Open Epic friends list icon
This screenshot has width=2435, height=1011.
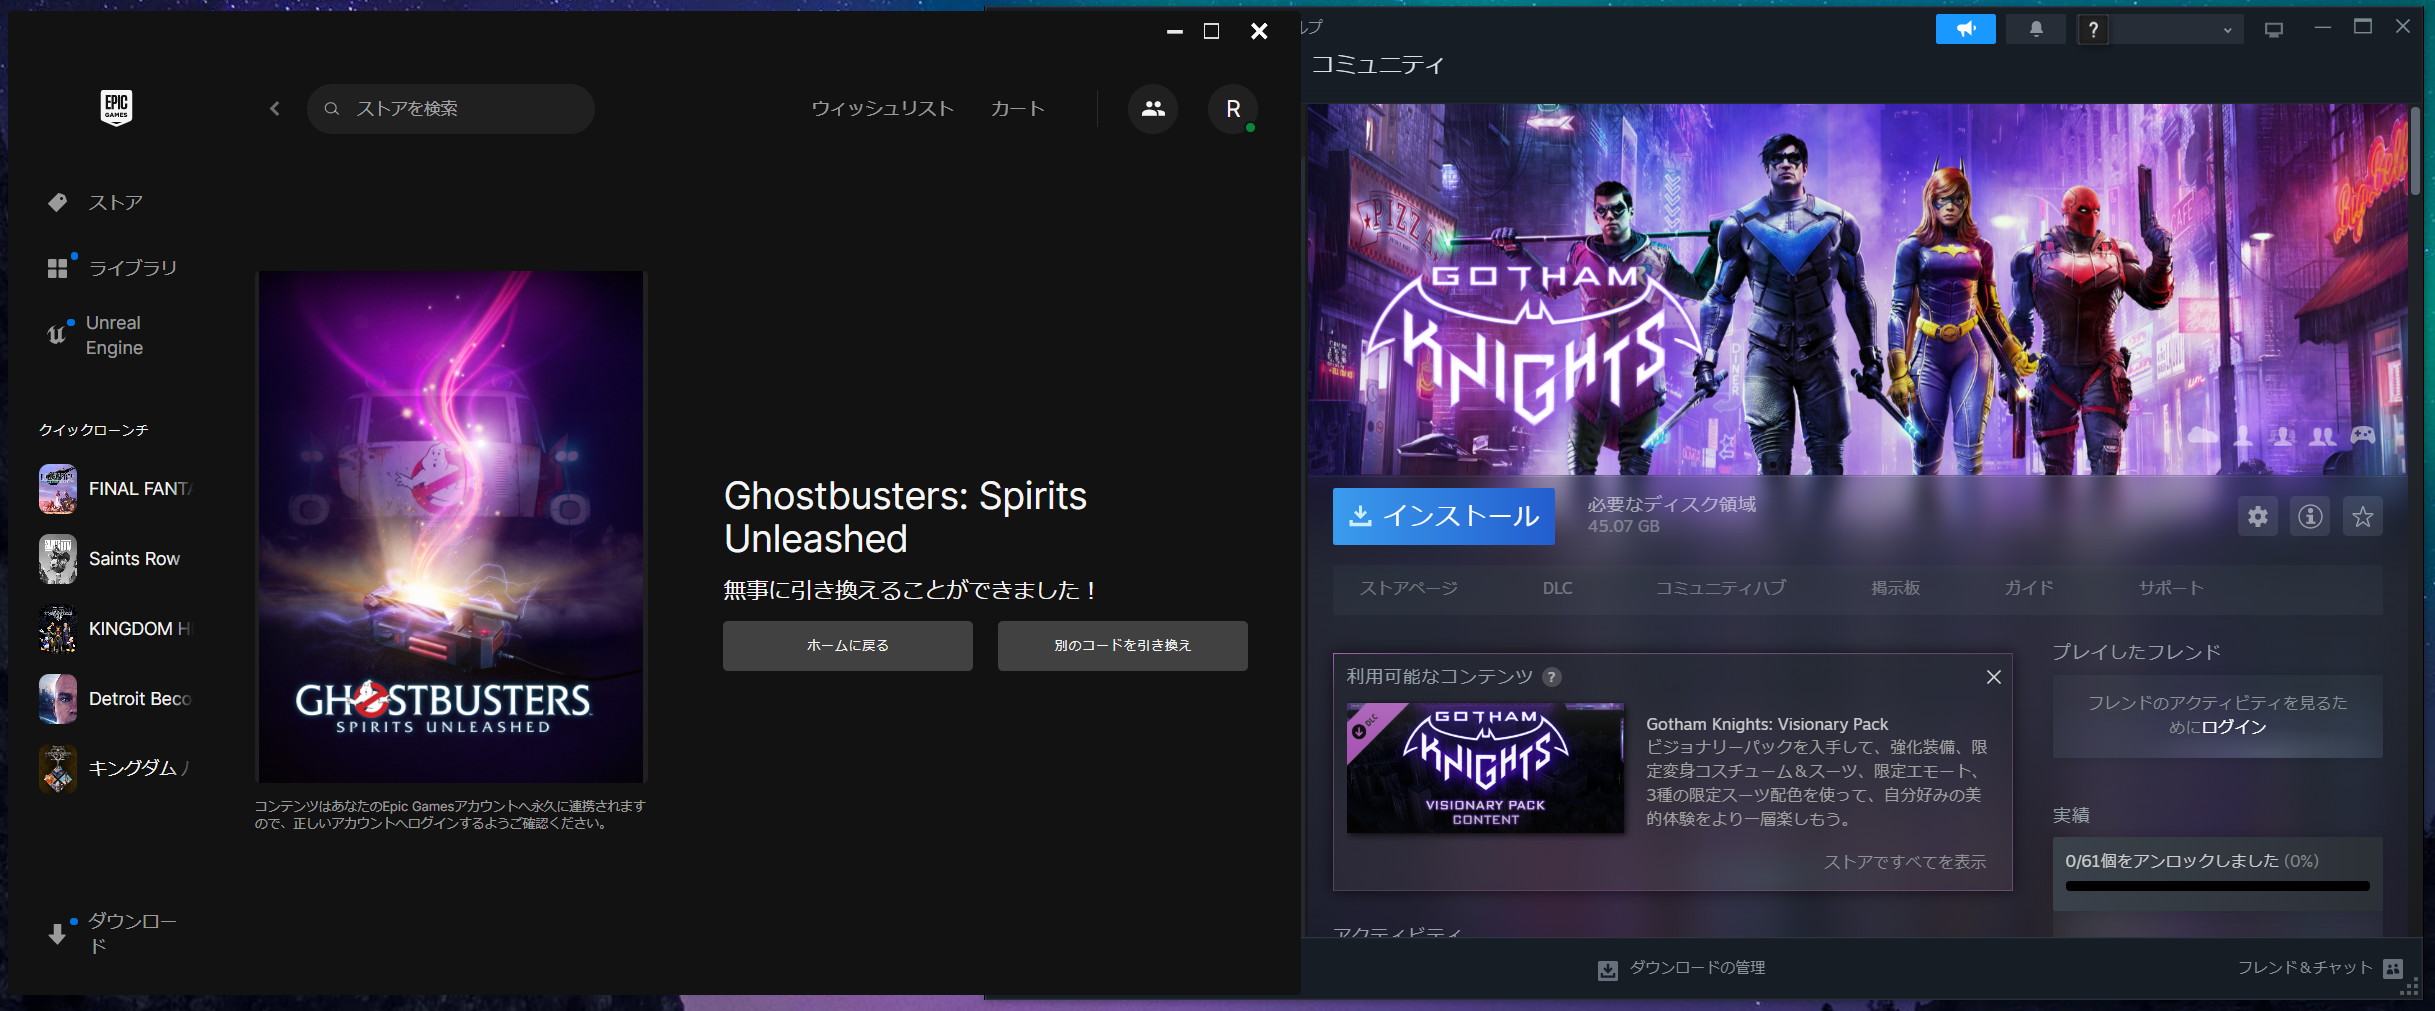point(1153,109)
